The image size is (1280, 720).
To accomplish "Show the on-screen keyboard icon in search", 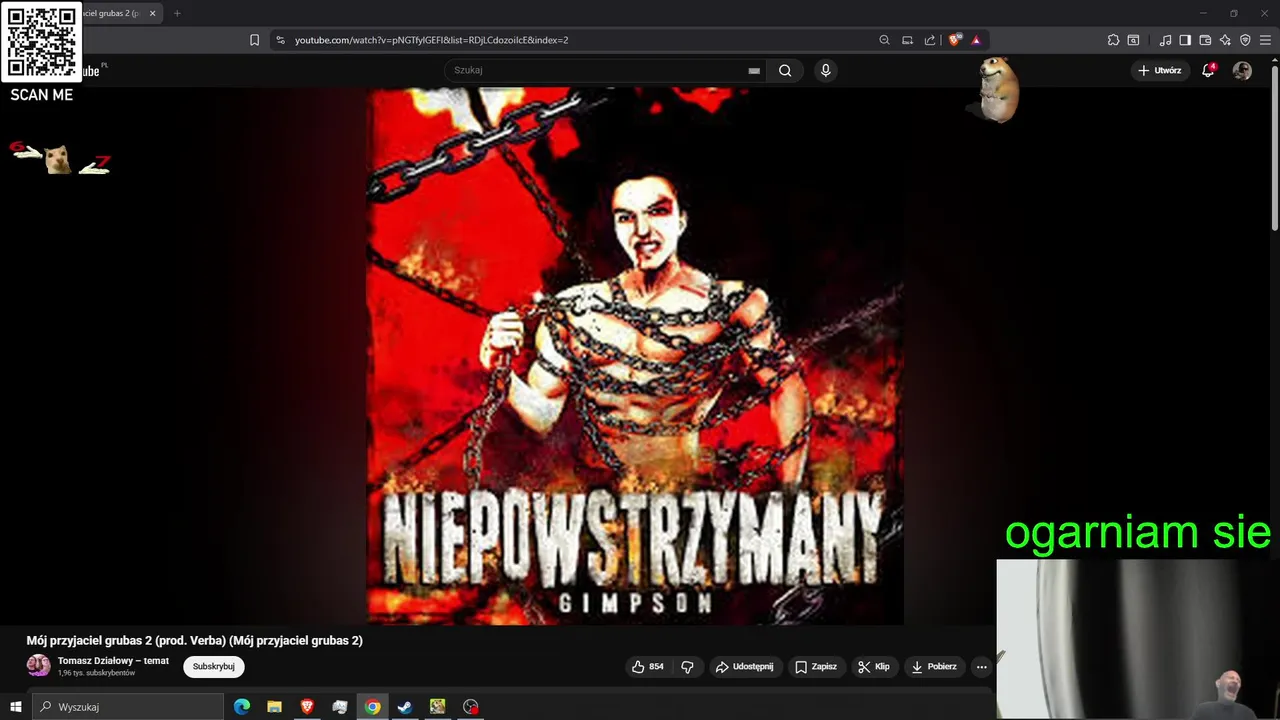I will click(x=754, y=71).
